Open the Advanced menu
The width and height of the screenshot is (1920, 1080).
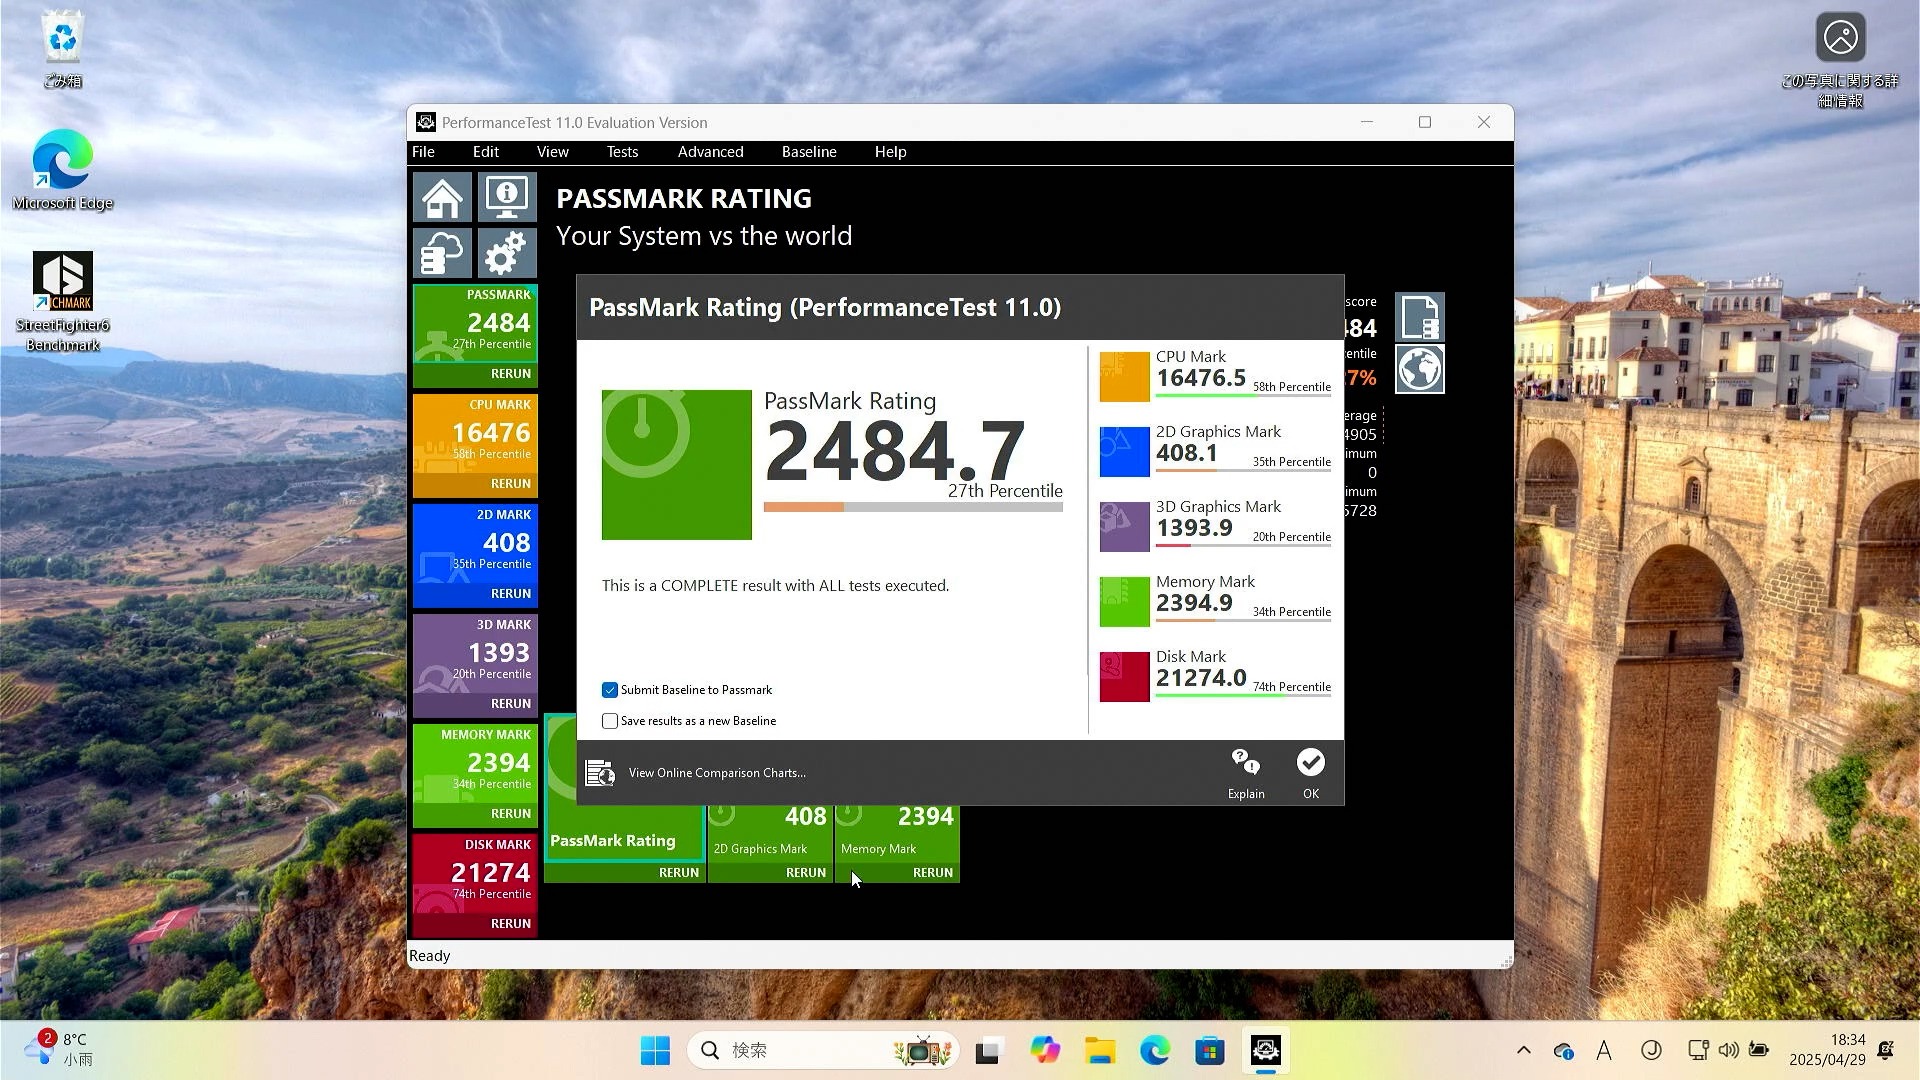[710, 152]
